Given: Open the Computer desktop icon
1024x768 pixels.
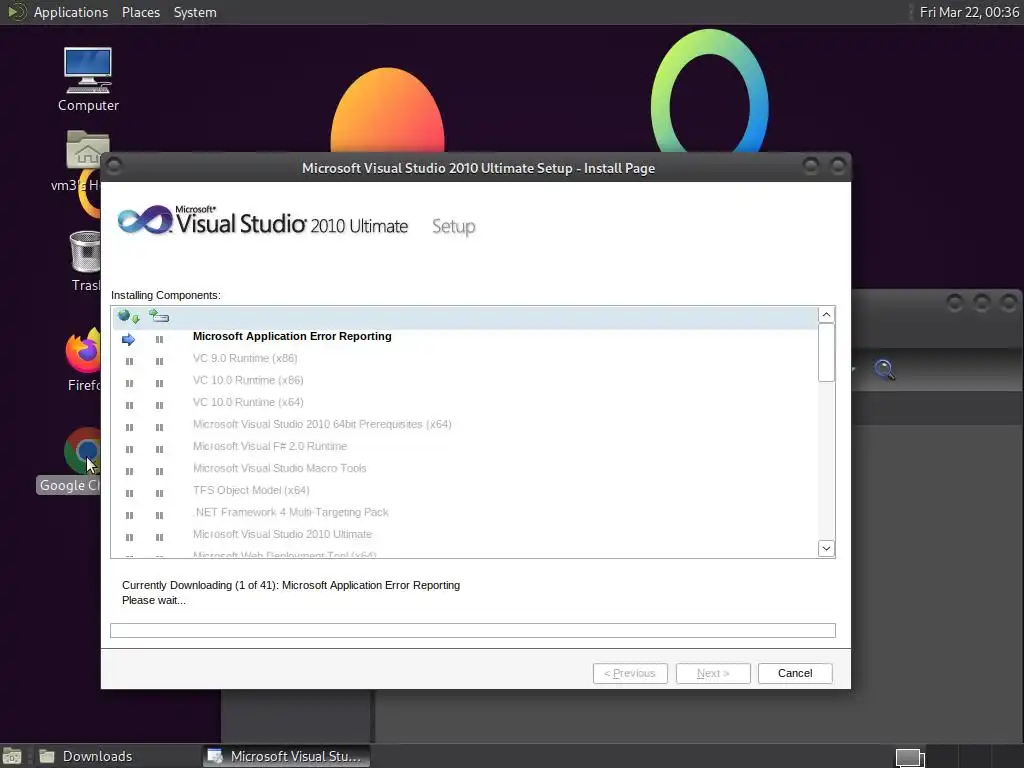Looking at the screenshot, I should [88, 80].
